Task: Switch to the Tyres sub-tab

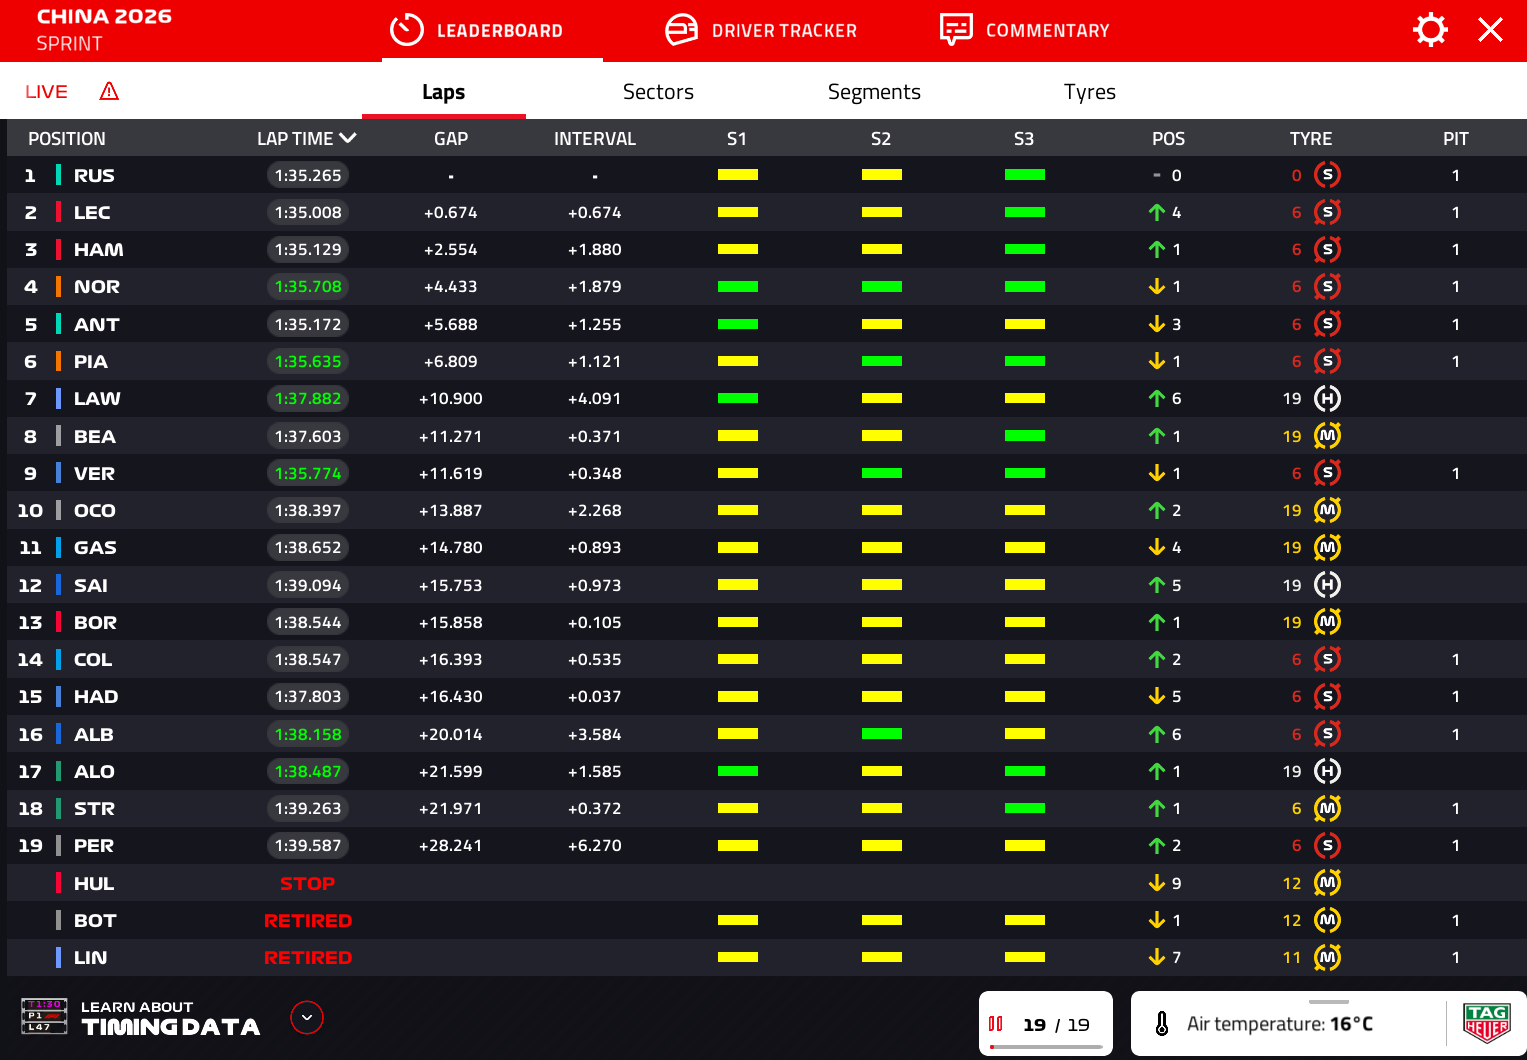Action: 1090,92
